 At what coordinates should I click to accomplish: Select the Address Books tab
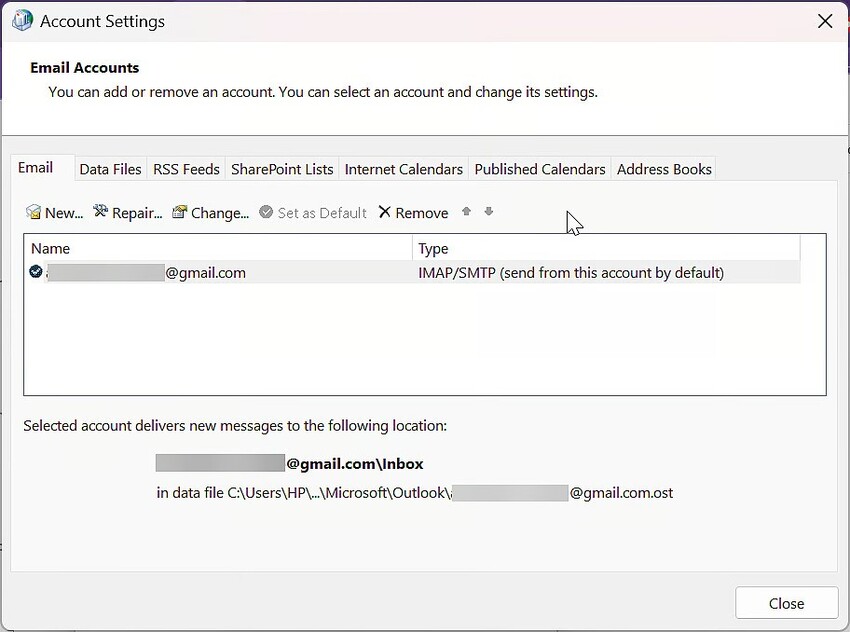pyautogui.click(x=663, y=169)
